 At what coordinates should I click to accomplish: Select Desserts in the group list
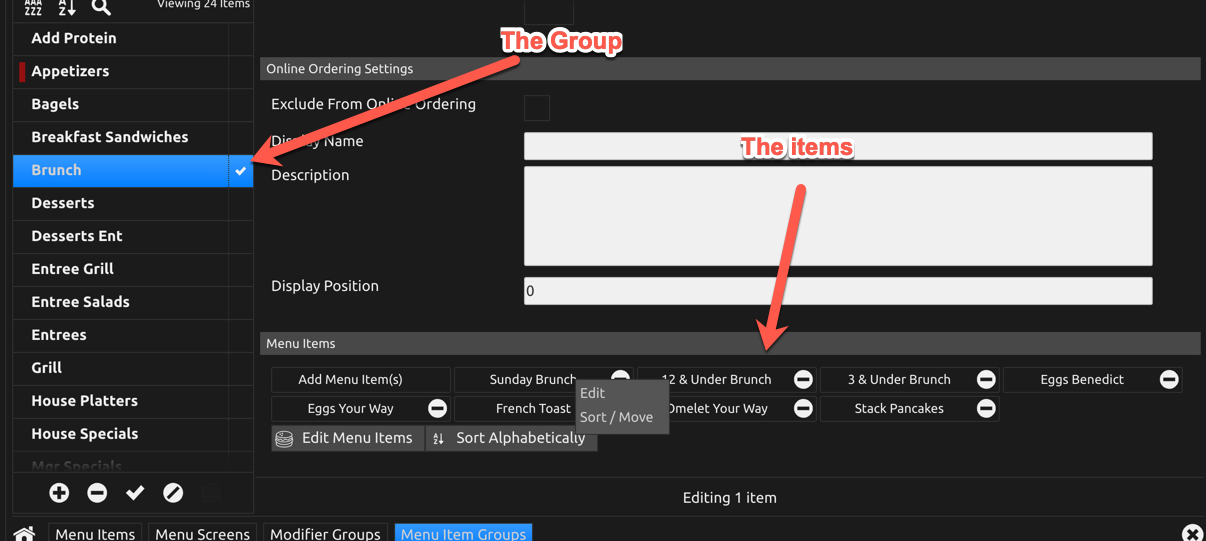point(120,203)
